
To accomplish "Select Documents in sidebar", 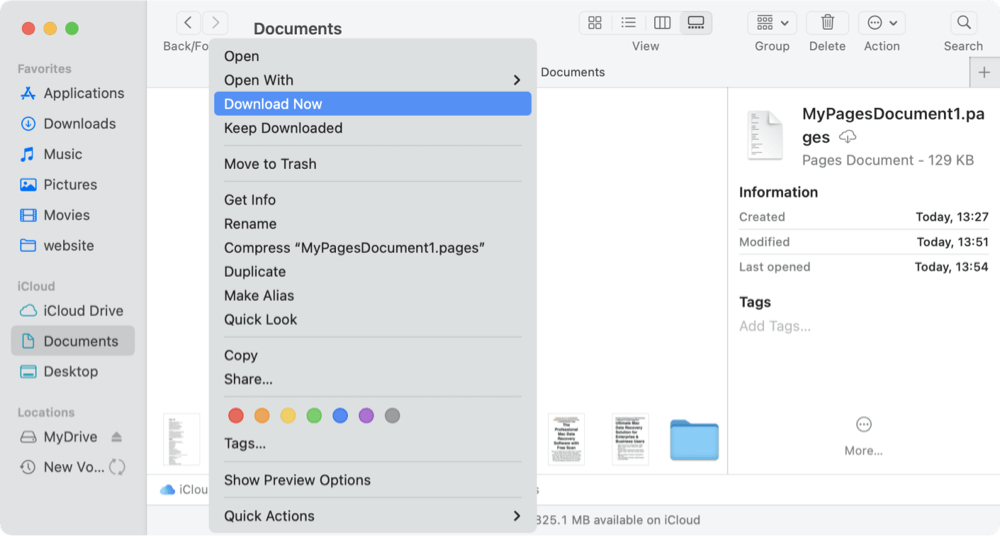I will (x=73, y=341).
